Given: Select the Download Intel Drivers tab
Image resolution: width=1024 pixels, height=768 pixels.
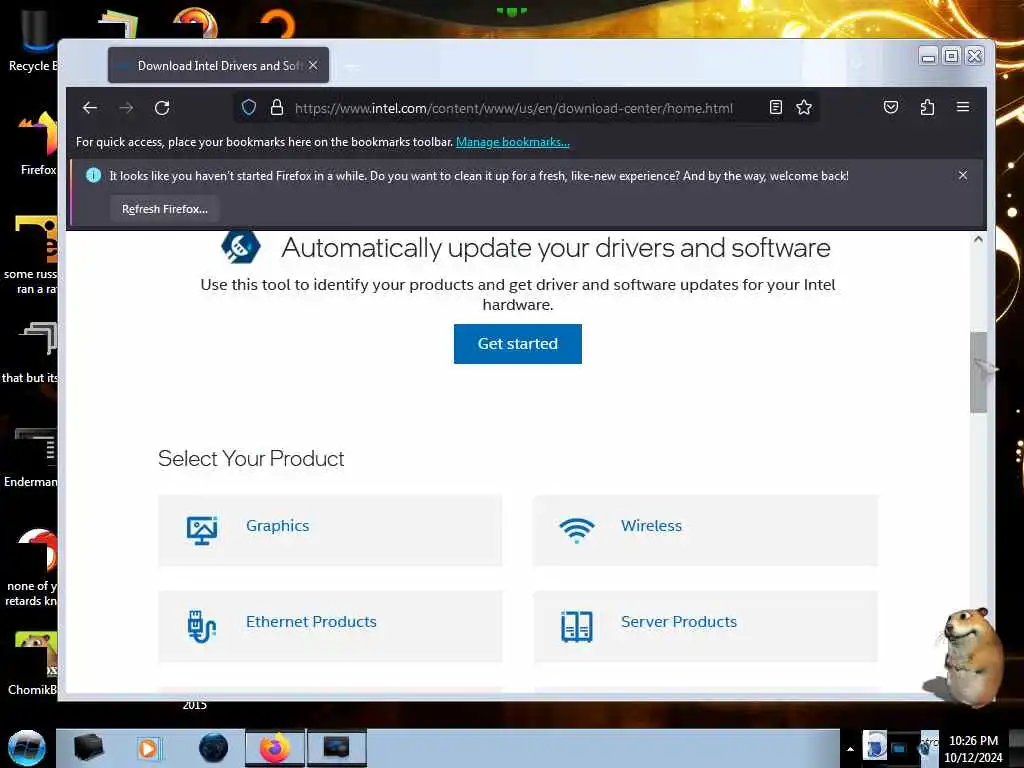Looking at the screenshot, I should 219,65.
